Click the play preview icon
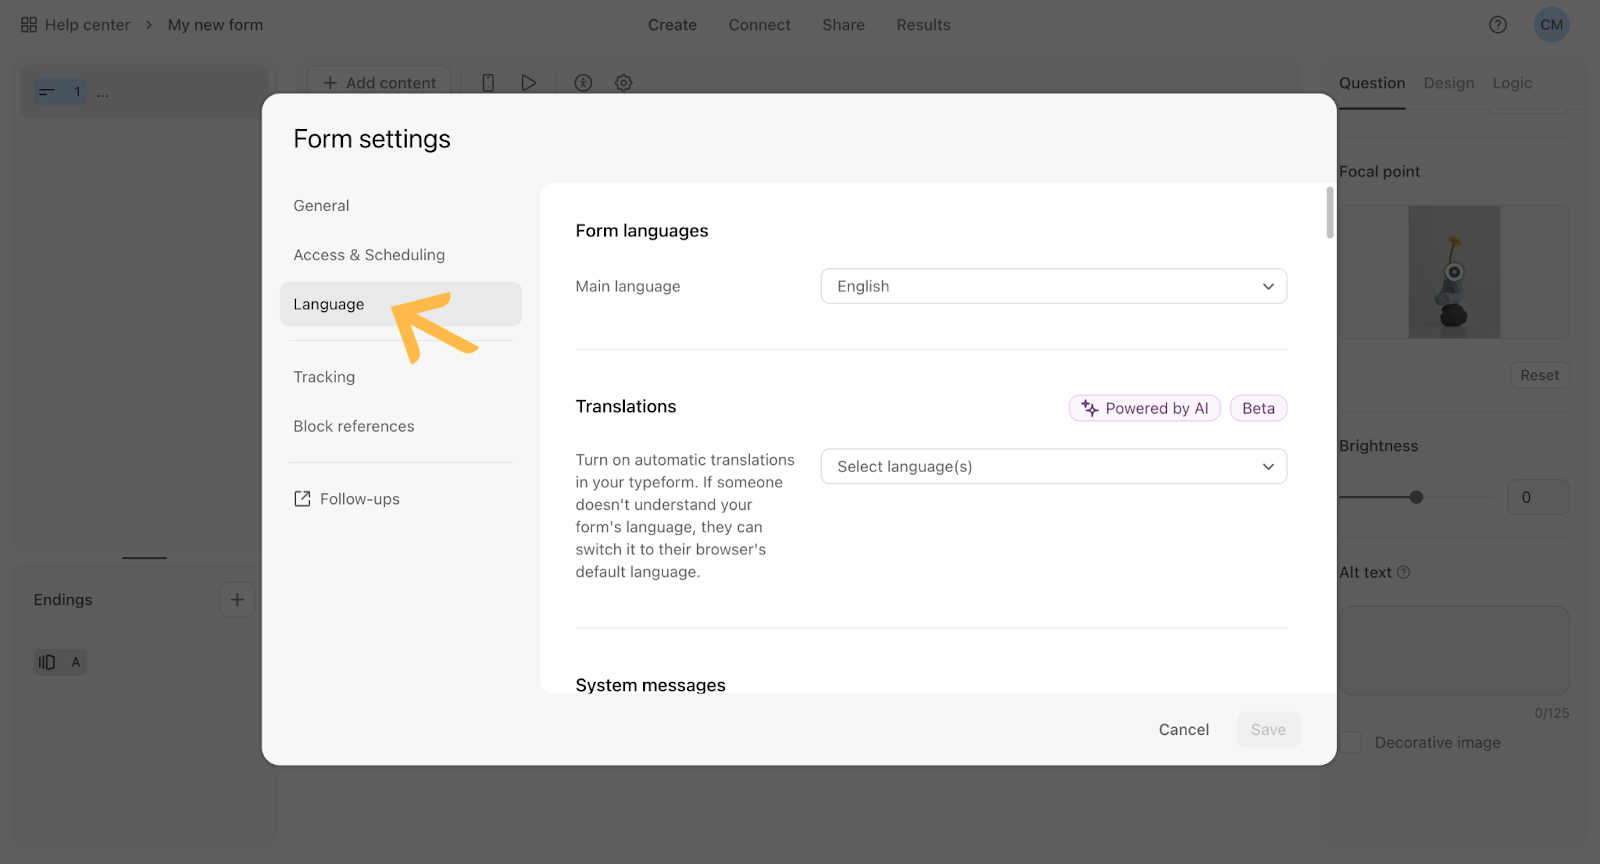The width and height of the screenshot is (1600, 864). (529, 83)
